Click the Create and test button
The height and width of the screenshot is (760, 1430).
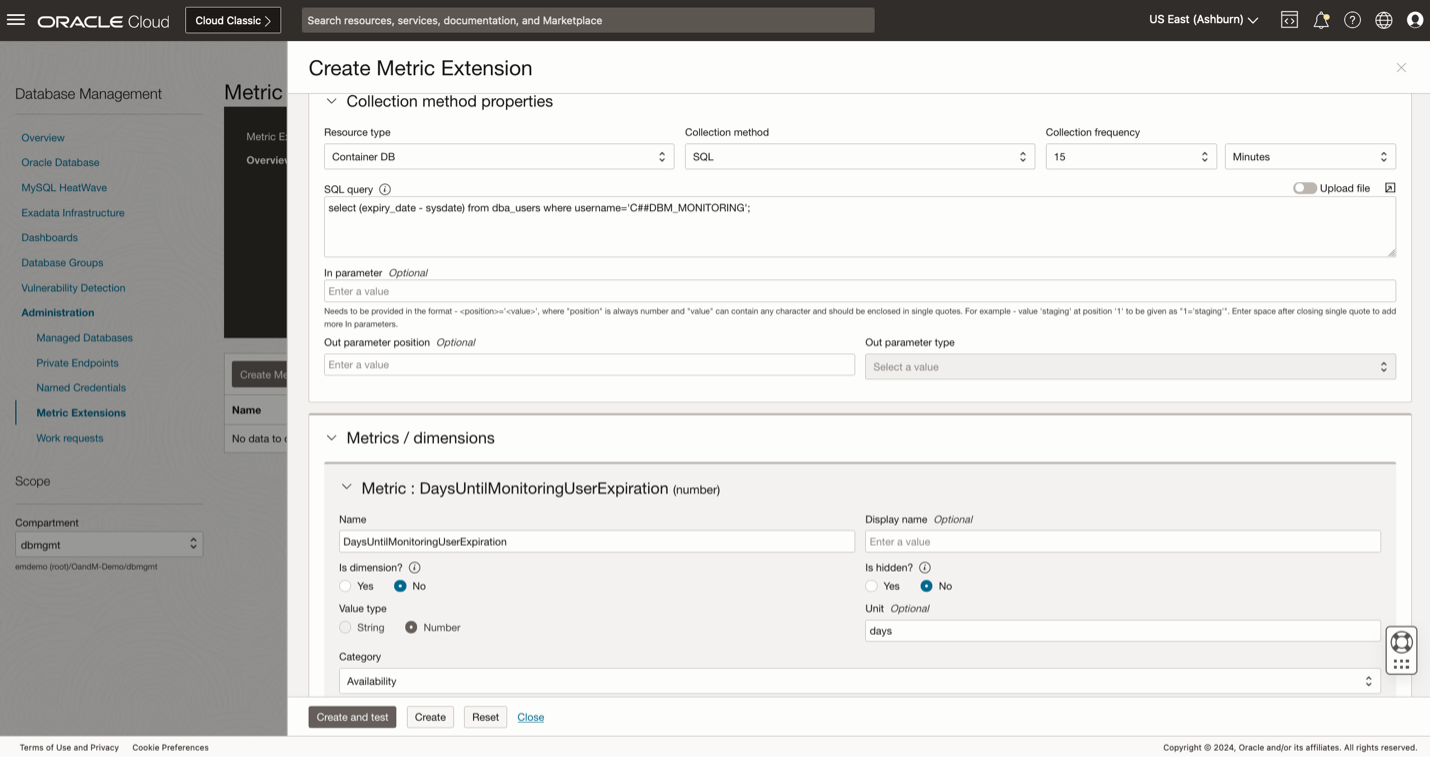352,717
